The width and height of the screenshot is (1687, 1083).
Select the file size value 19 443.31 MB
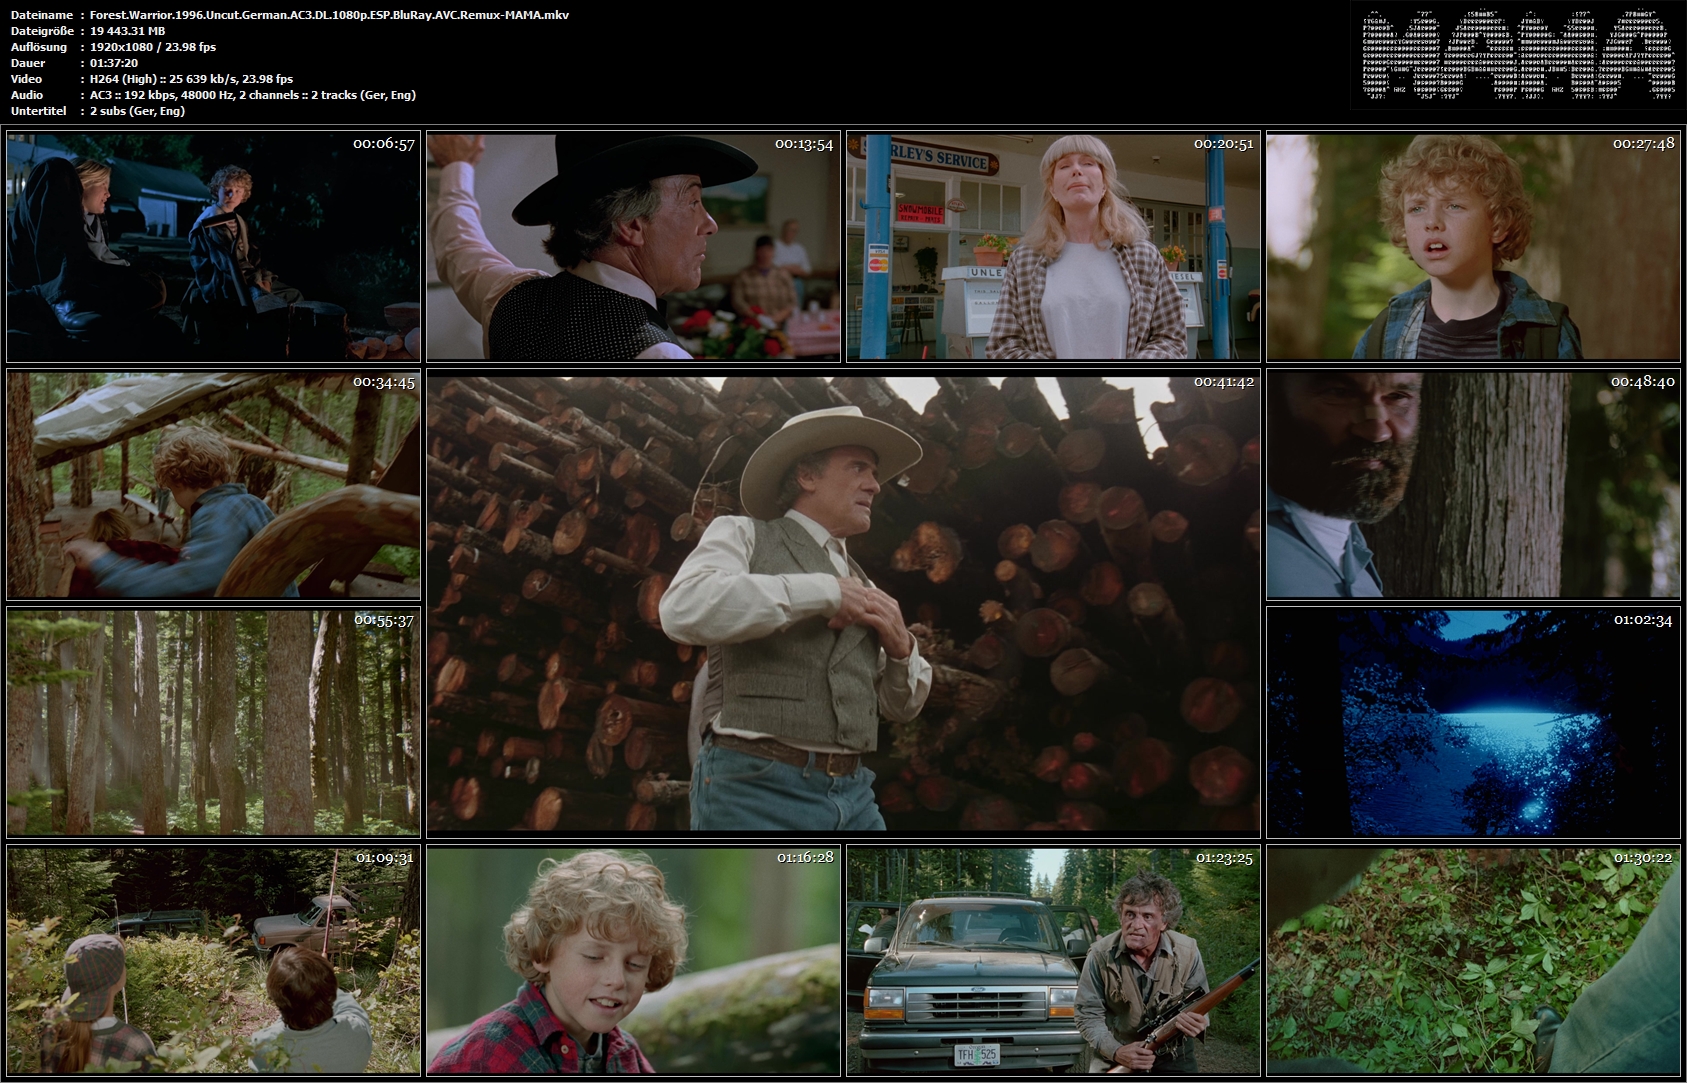pyautogui.click(x=127, y=31)
